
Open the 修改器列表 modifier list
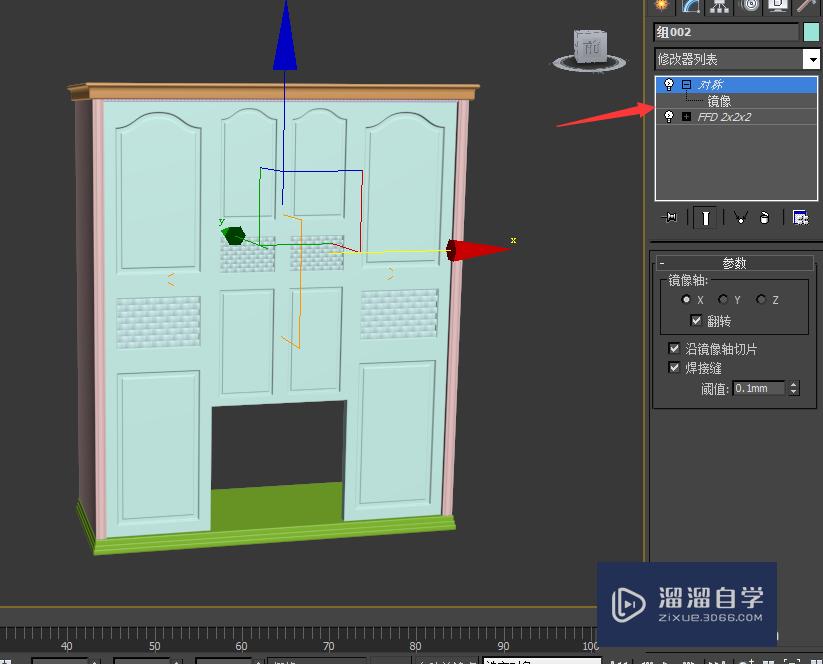pyautogui.click(x=729, y=59)
